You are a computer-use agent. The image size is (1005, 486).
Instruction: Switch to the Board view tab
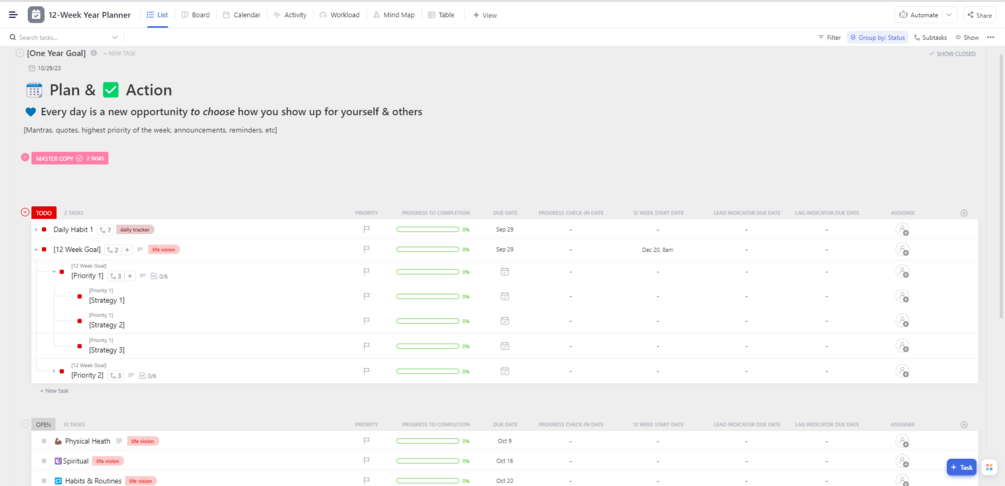click(x=195, y=15)
